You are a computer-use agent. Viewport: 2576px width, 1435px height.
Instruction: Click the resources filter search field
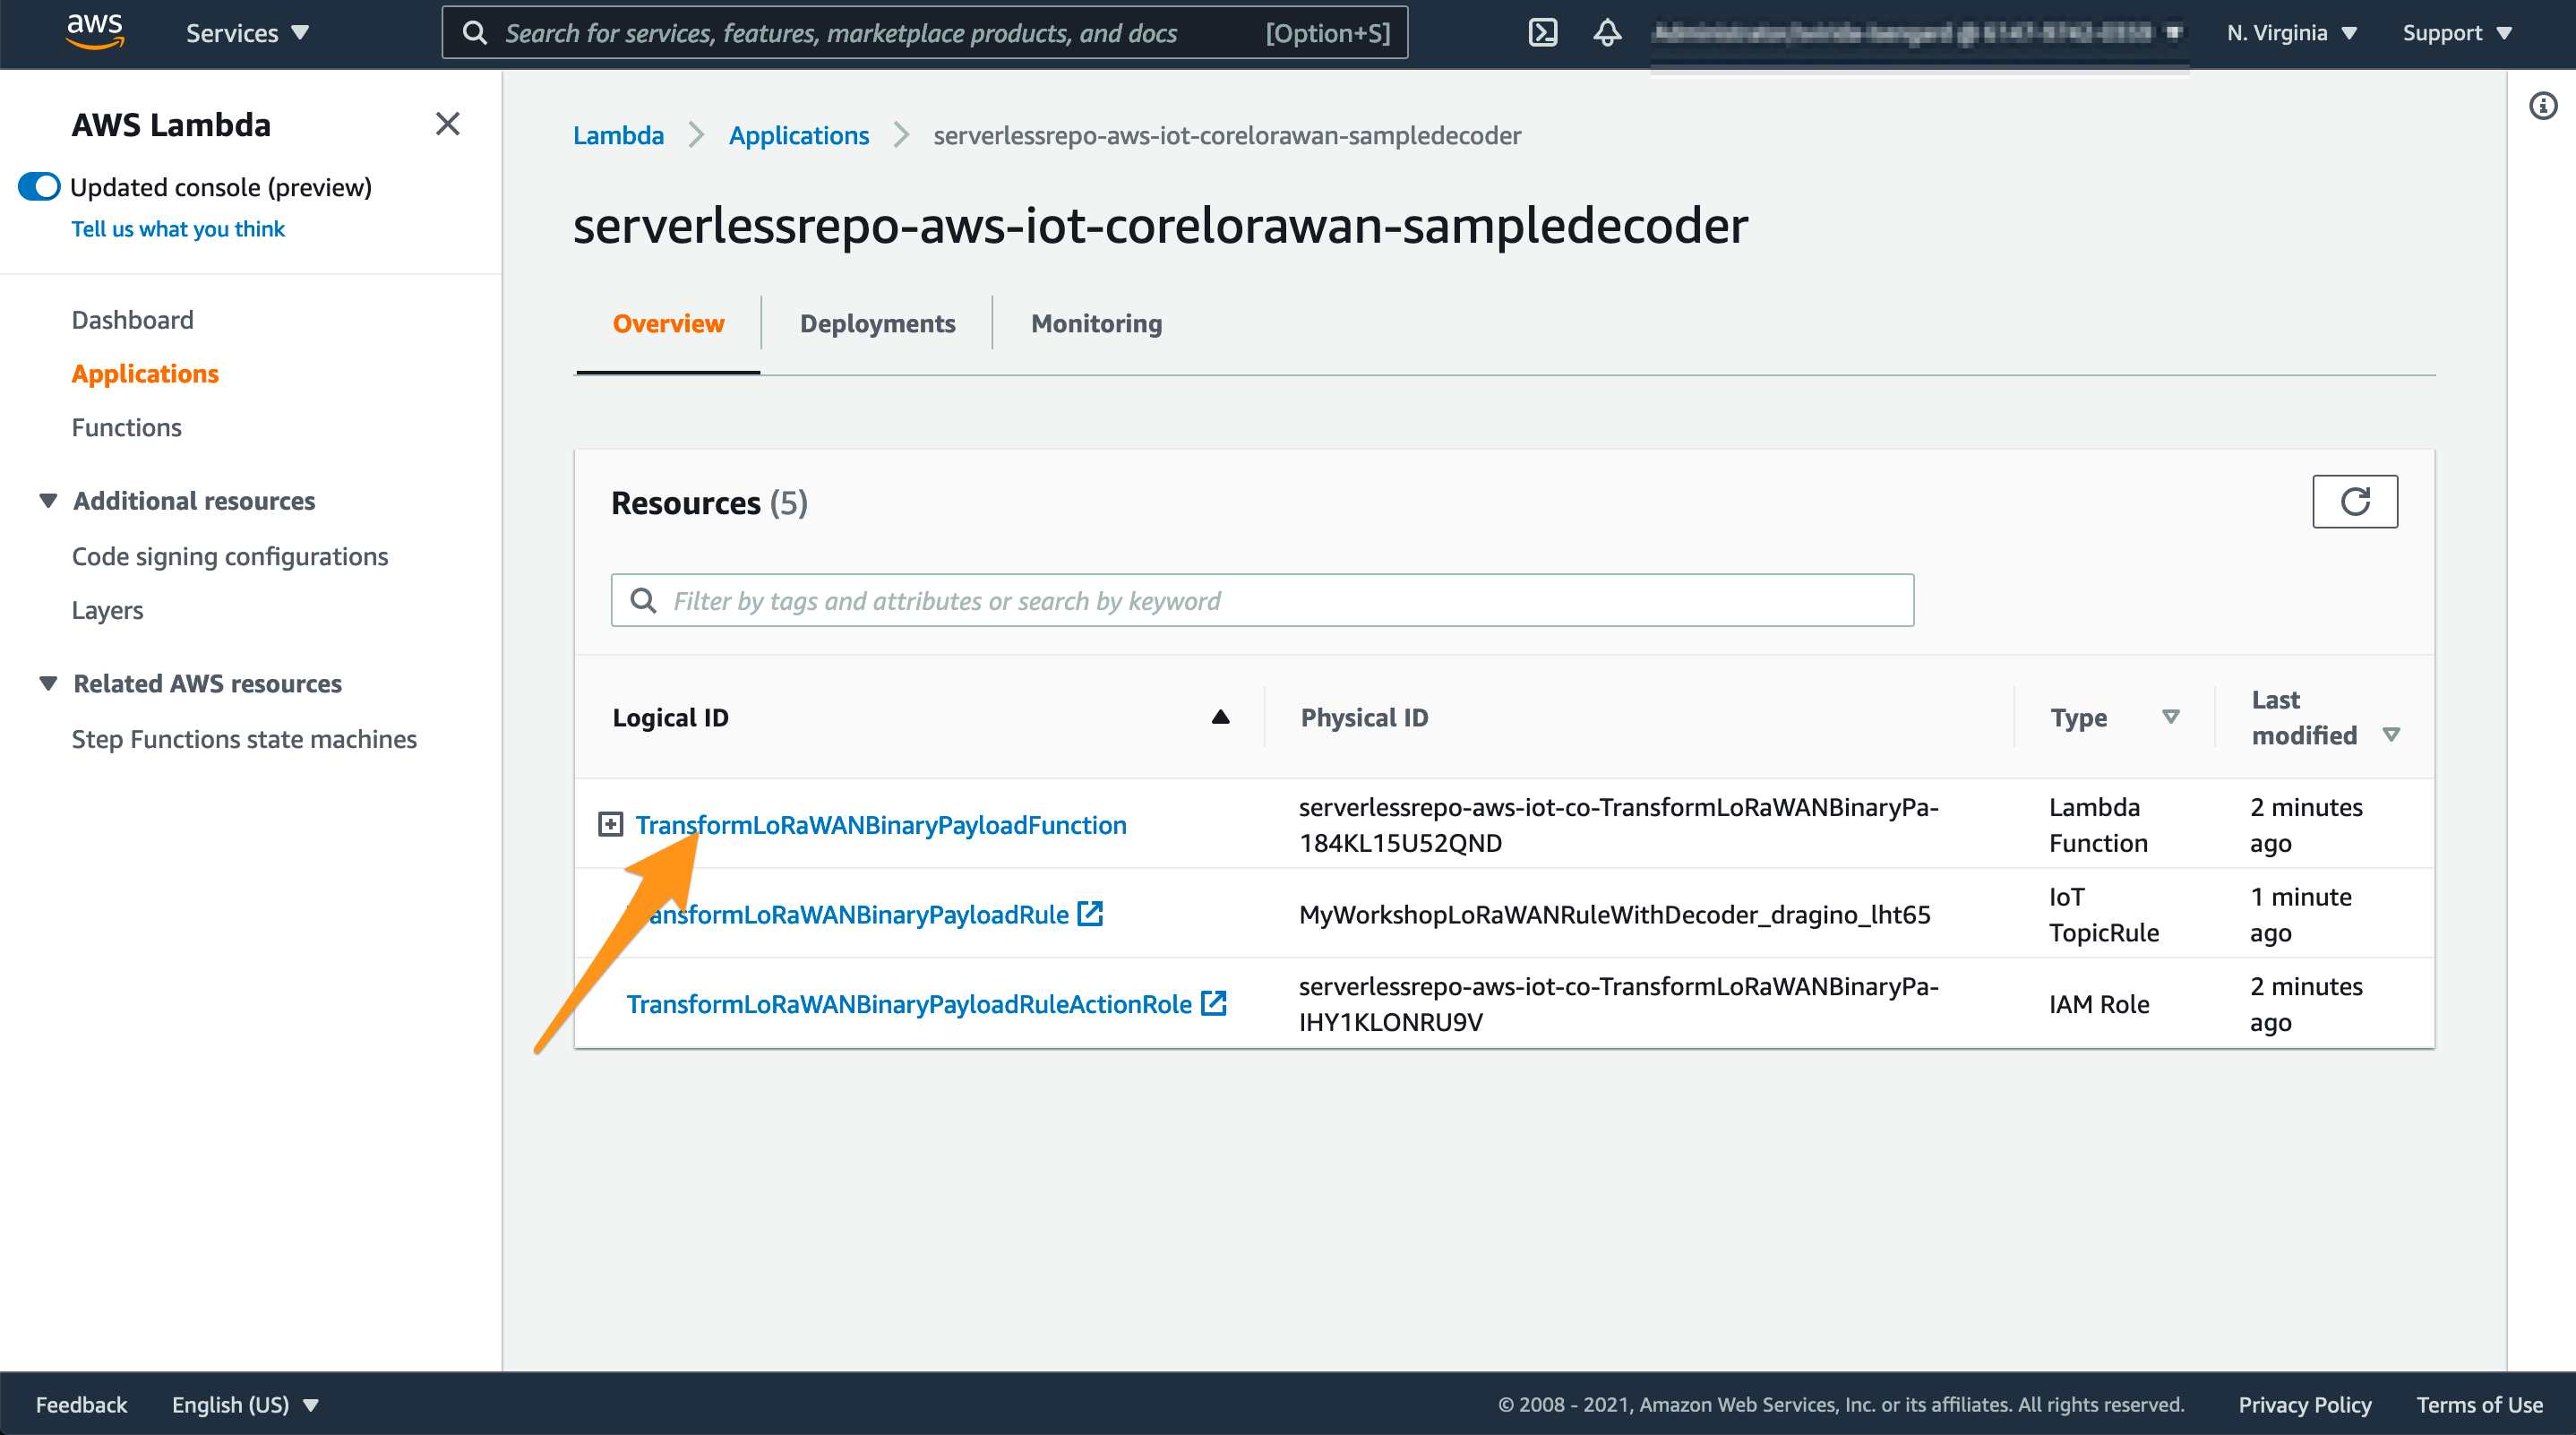click(1262, 600)
